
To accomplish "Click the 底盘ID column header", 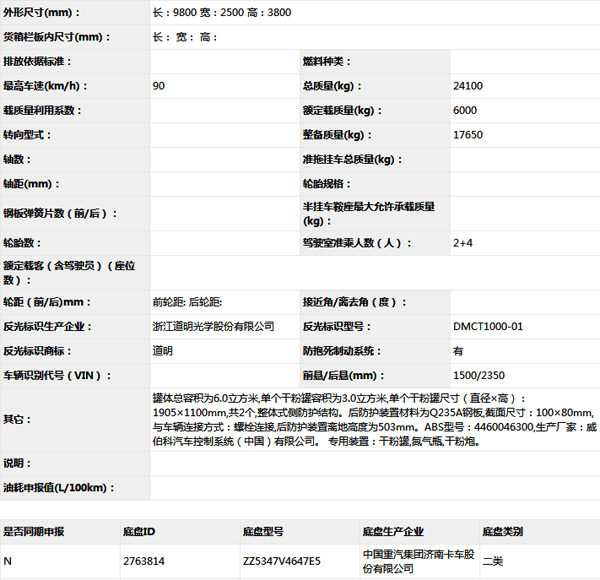I will 140,532.
